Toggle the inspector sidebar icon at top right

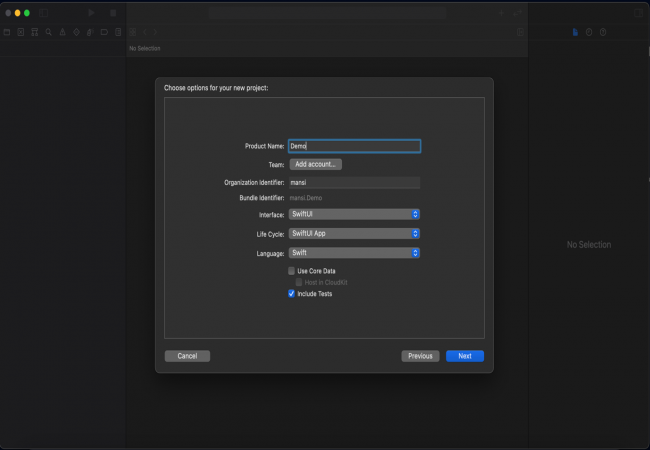(638, 13)
